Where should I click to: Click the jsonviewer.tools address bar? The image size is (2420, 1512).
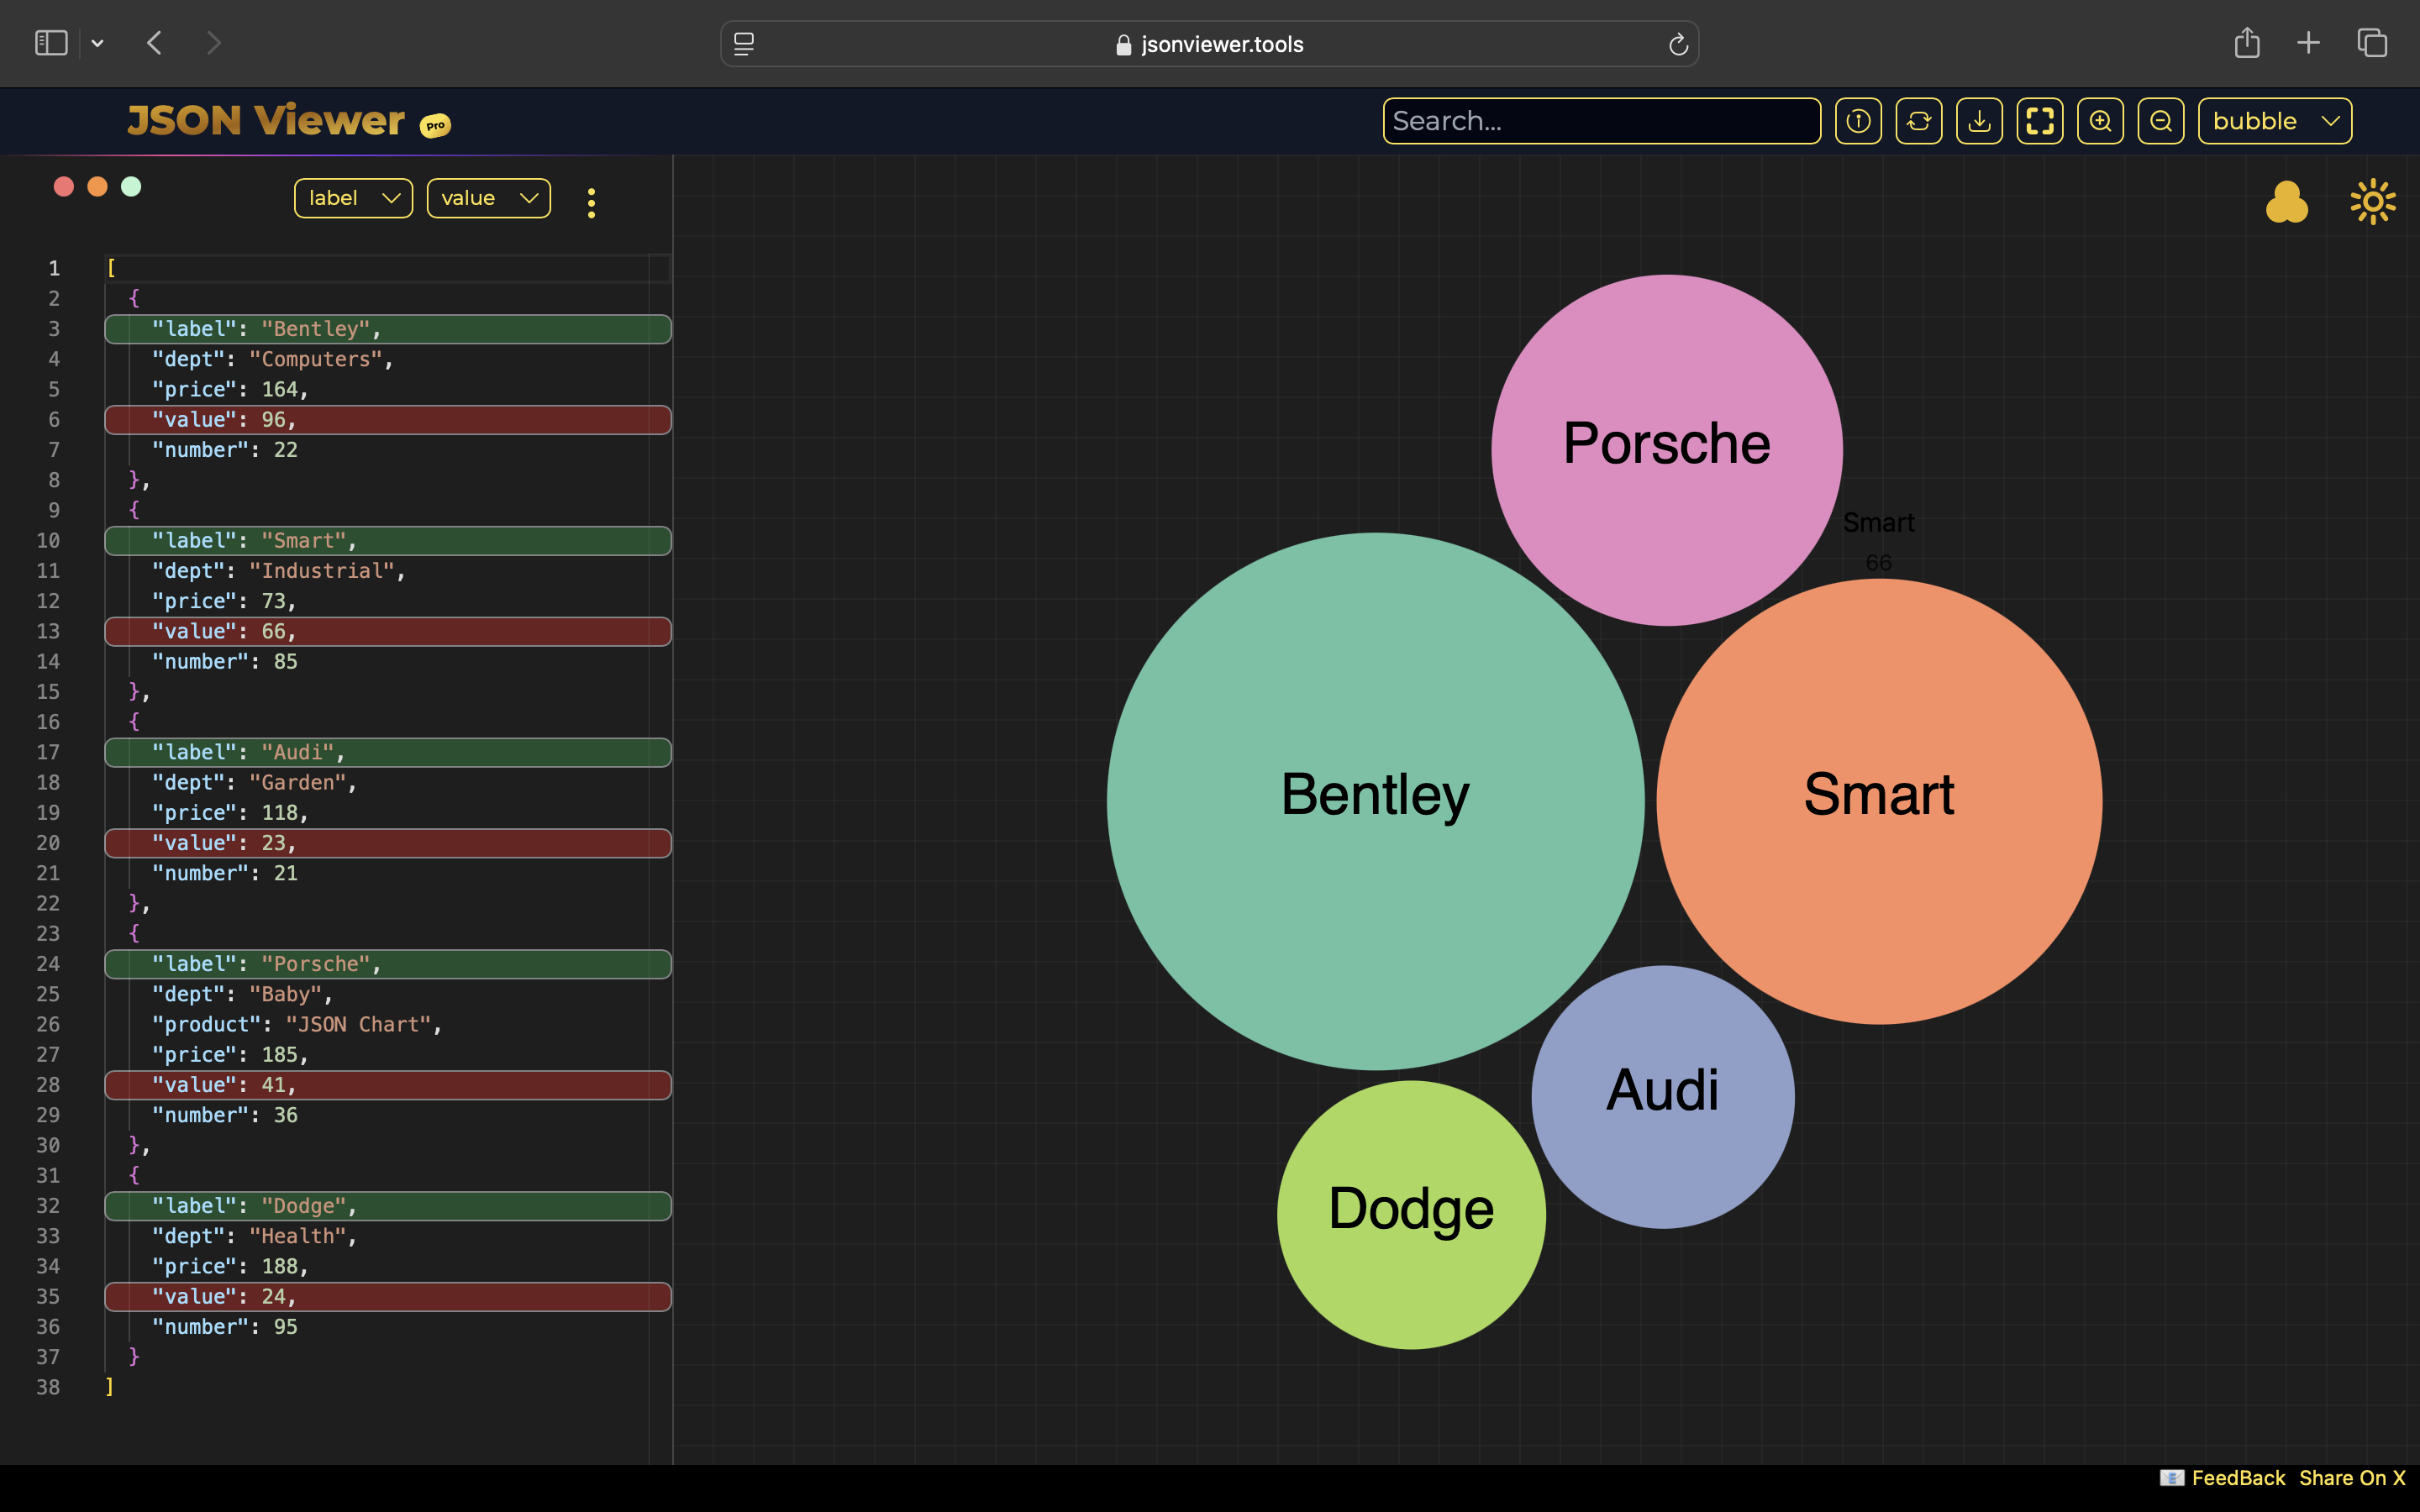(1209, 44)
